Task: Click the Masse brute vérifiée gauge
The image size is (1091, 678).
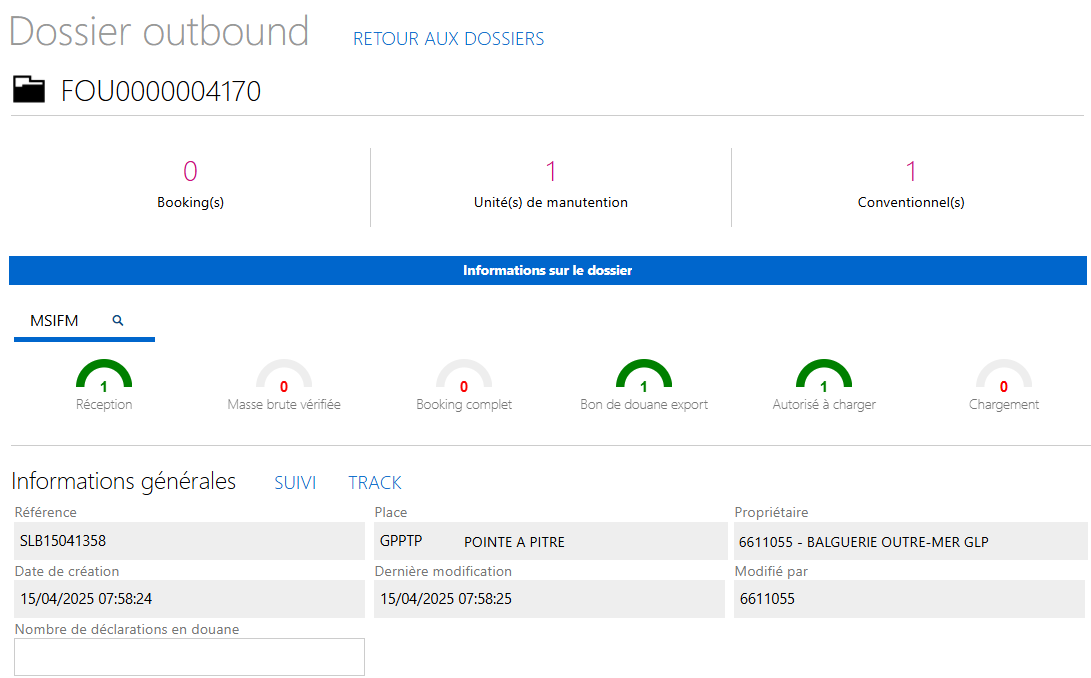Action: click(284, 377)
